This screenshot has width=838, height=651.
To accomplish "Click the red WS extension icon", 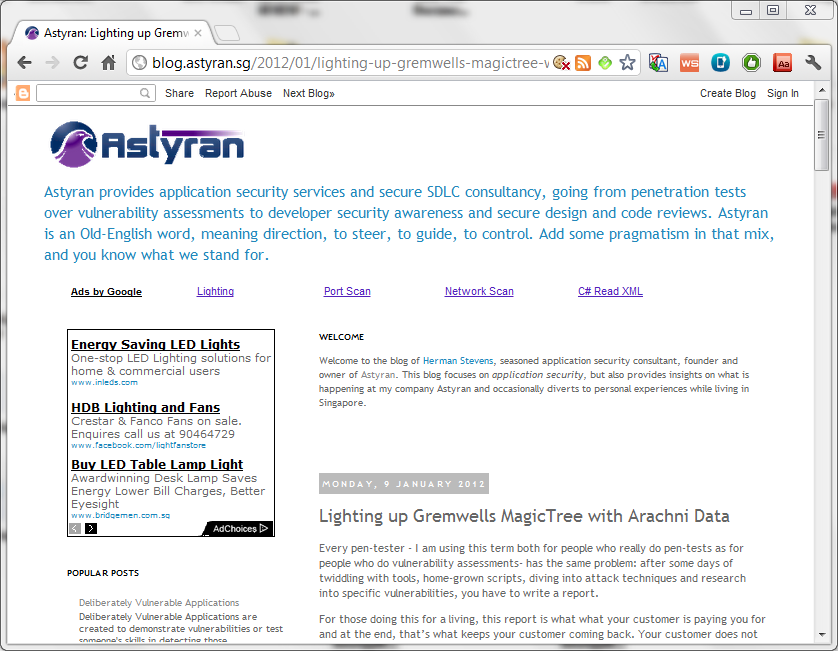I will point(689,63).
